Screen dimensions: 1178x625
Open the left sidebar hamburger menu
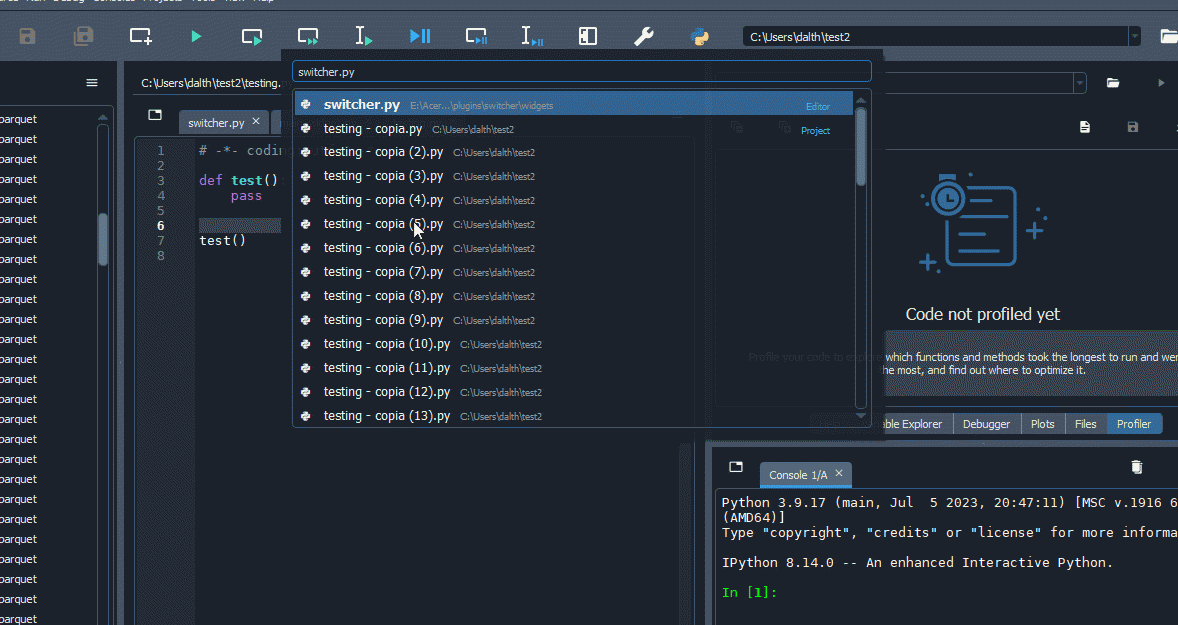pyautogui.click(x=92, y=82)
